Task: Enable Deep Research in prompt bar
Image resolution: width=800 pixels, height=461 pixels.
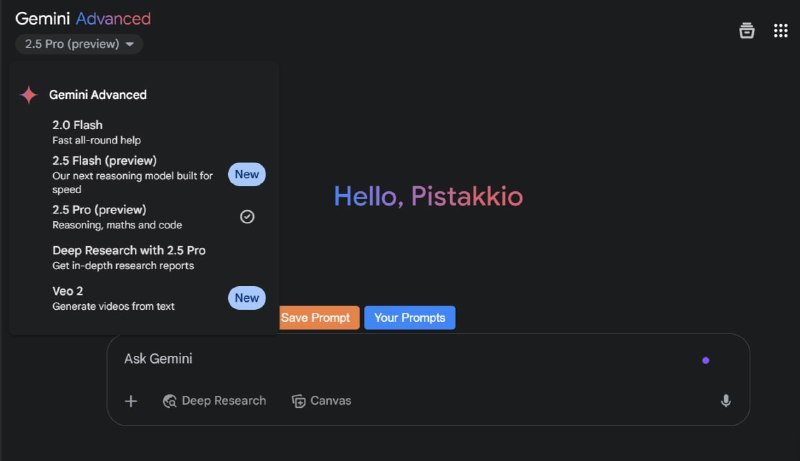Action: (x=214, y=401)
